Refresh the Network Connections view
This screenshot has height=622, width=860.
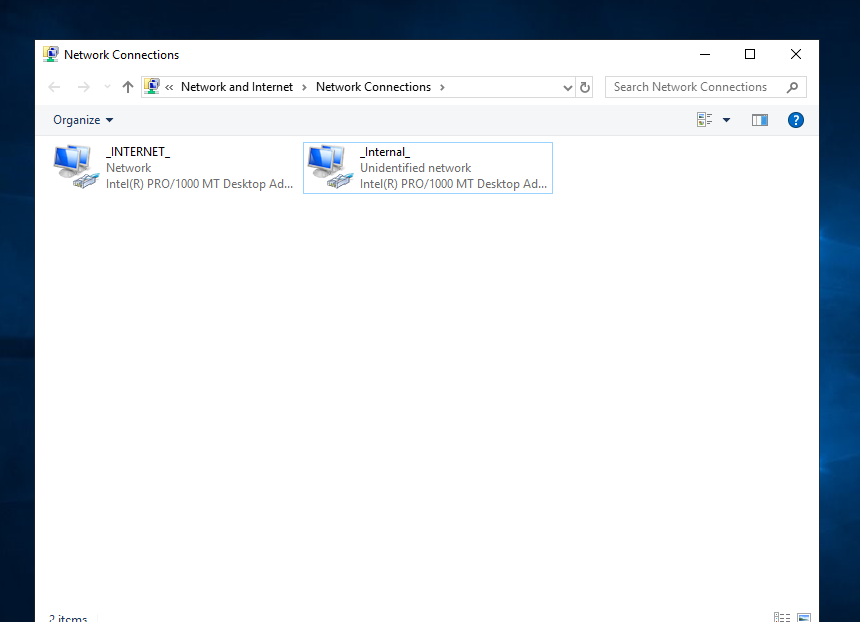(x=585, y=87)
